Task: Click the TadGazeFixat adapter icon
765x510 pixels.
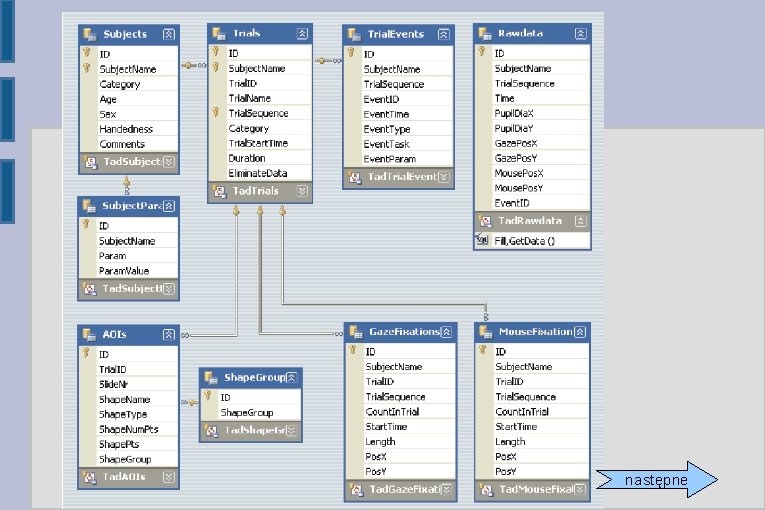Action: click(357, 490)
